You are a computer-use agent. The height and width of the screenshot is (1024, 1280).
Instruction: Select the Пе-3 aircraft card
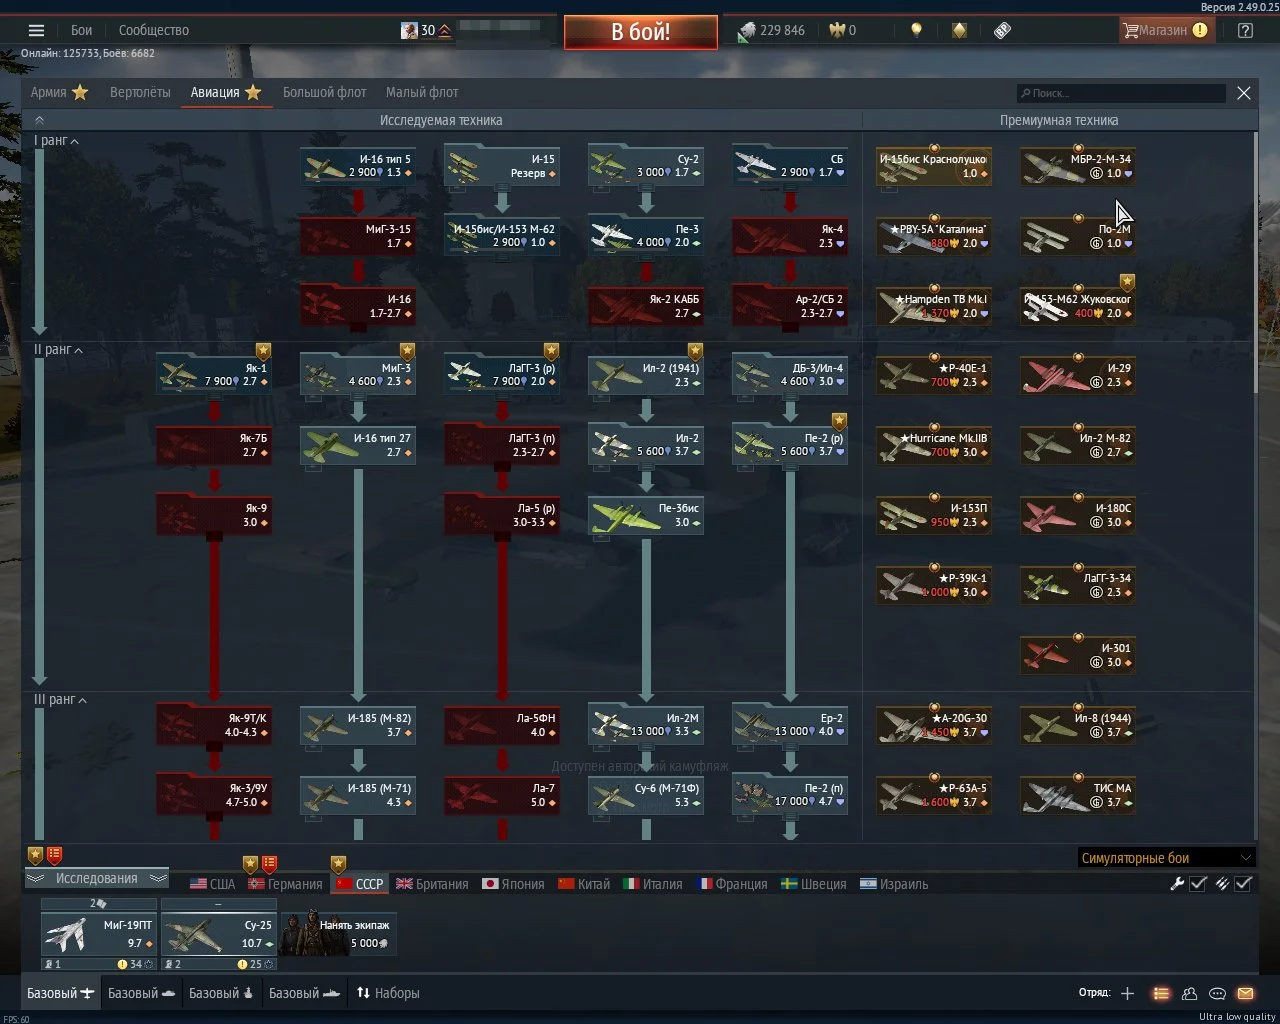click(x=646, y=235)
